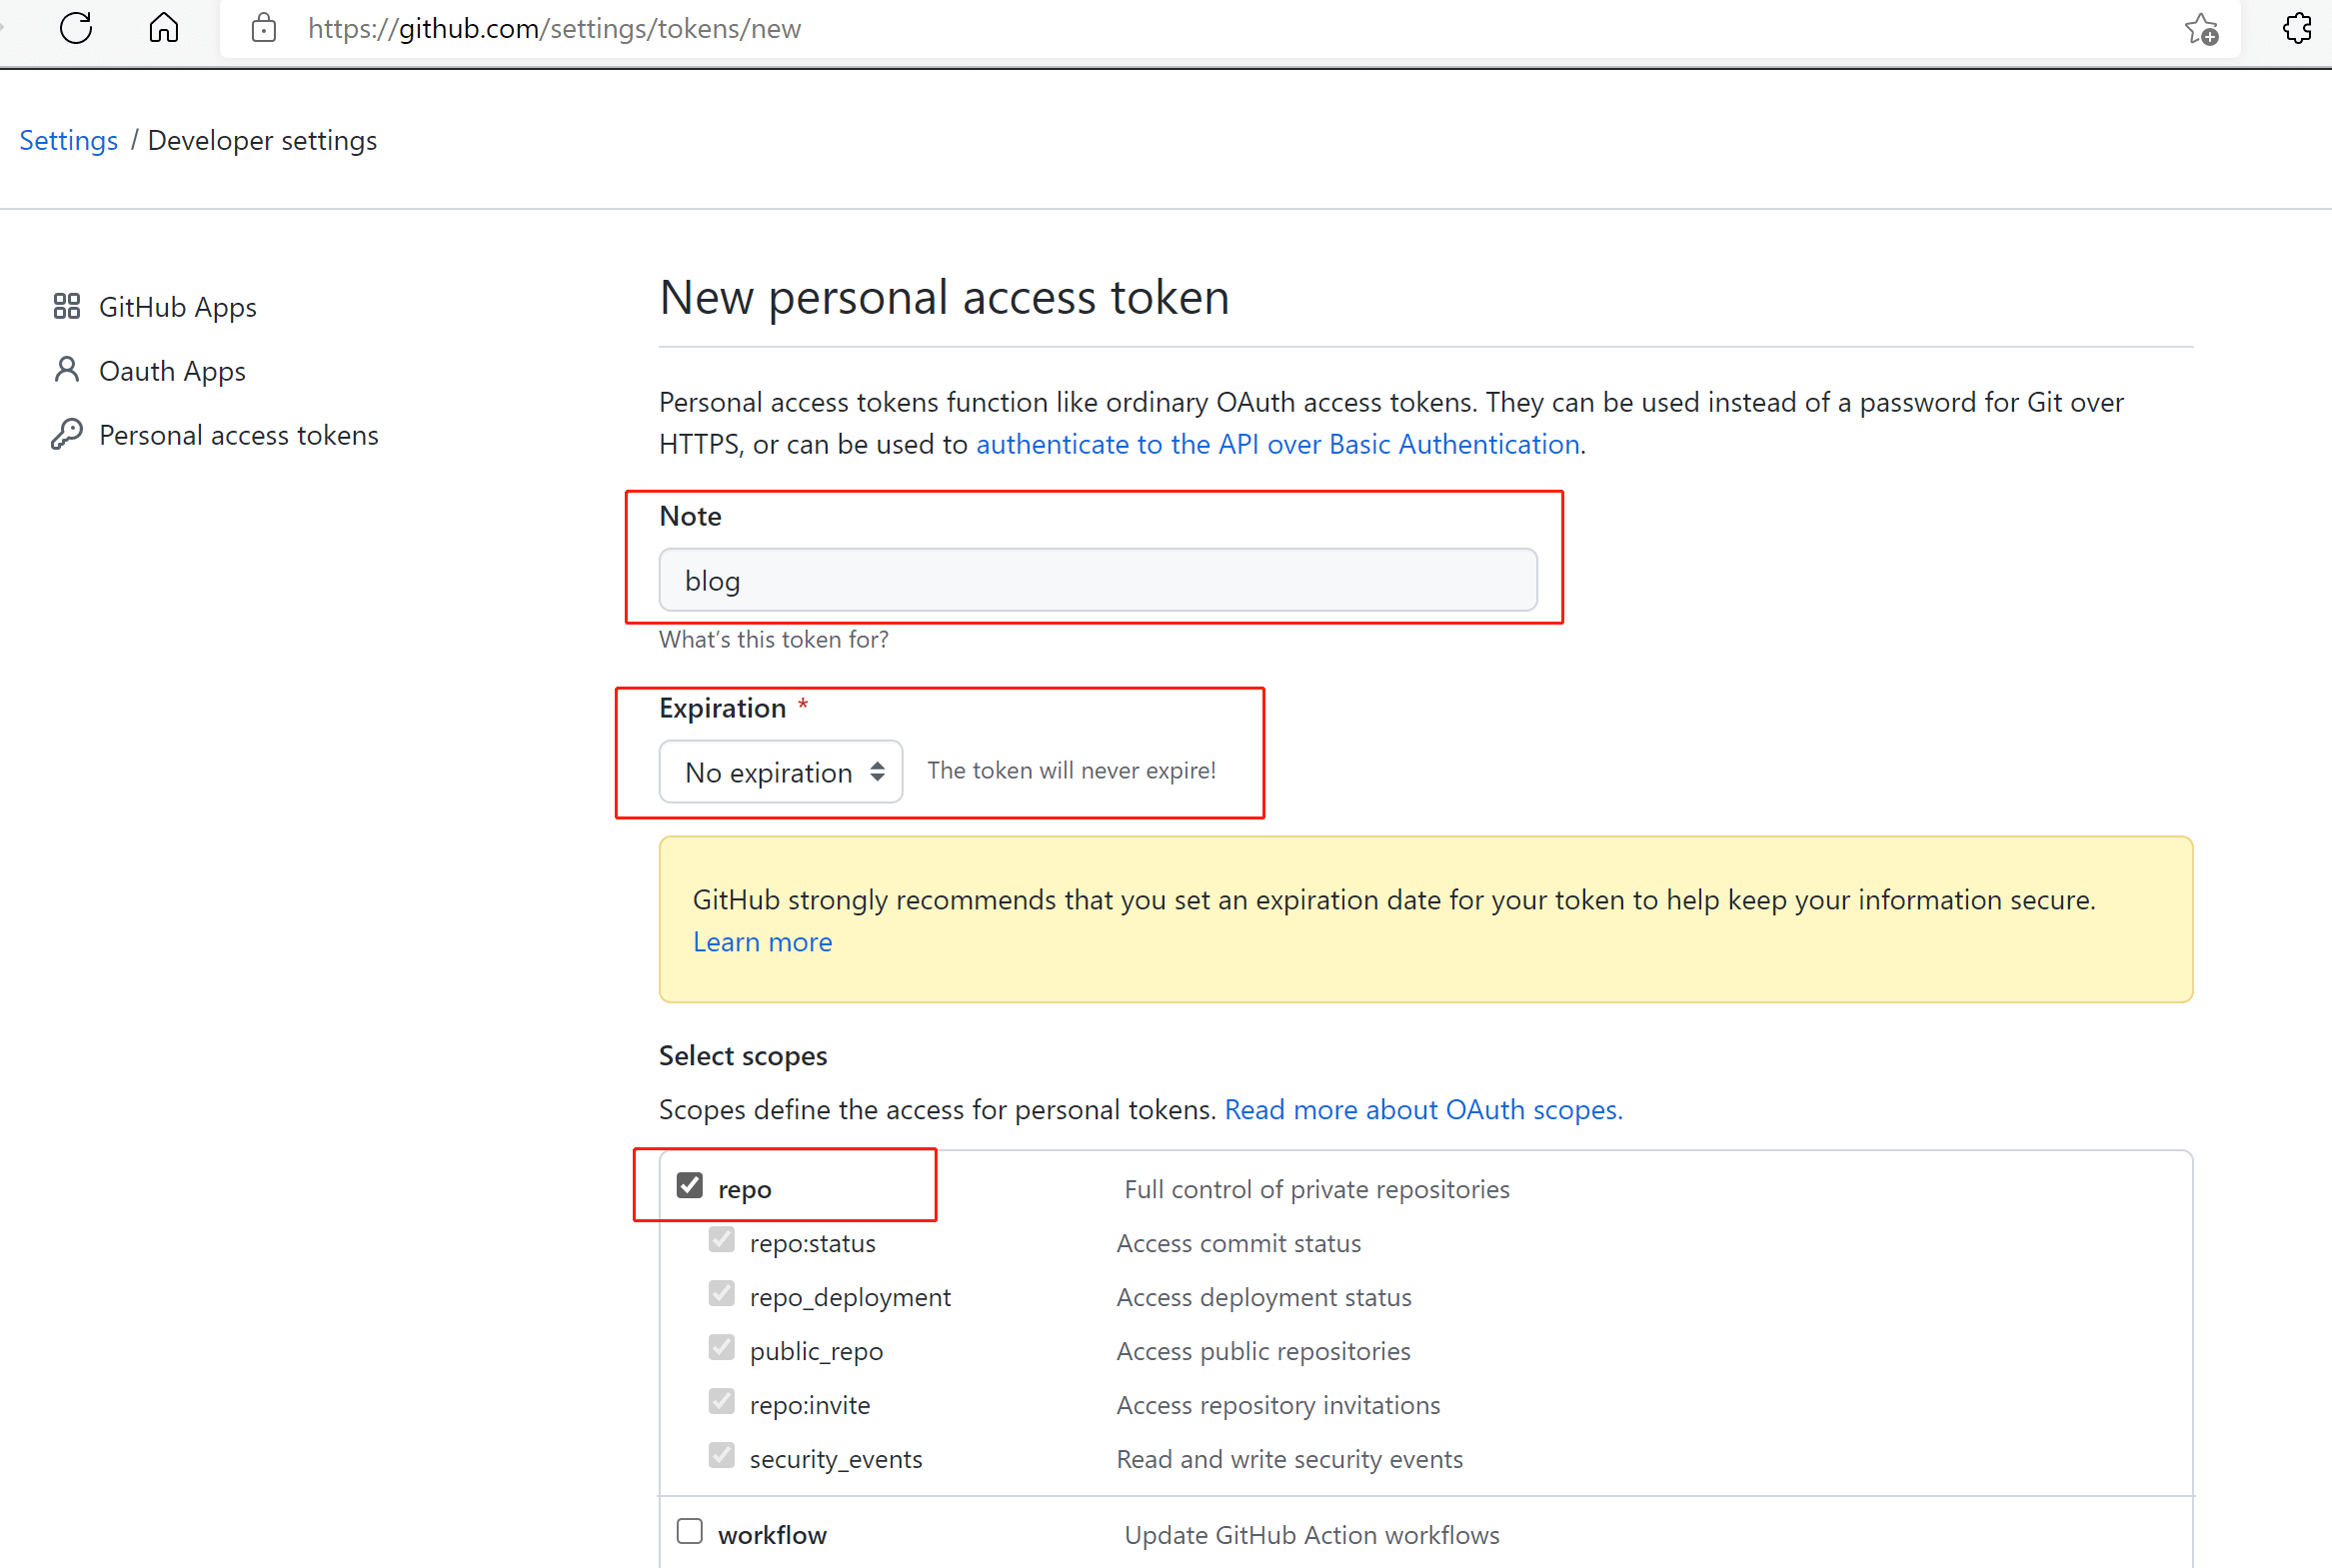Click the GitHub Apps grid icon

pos(67,306)
